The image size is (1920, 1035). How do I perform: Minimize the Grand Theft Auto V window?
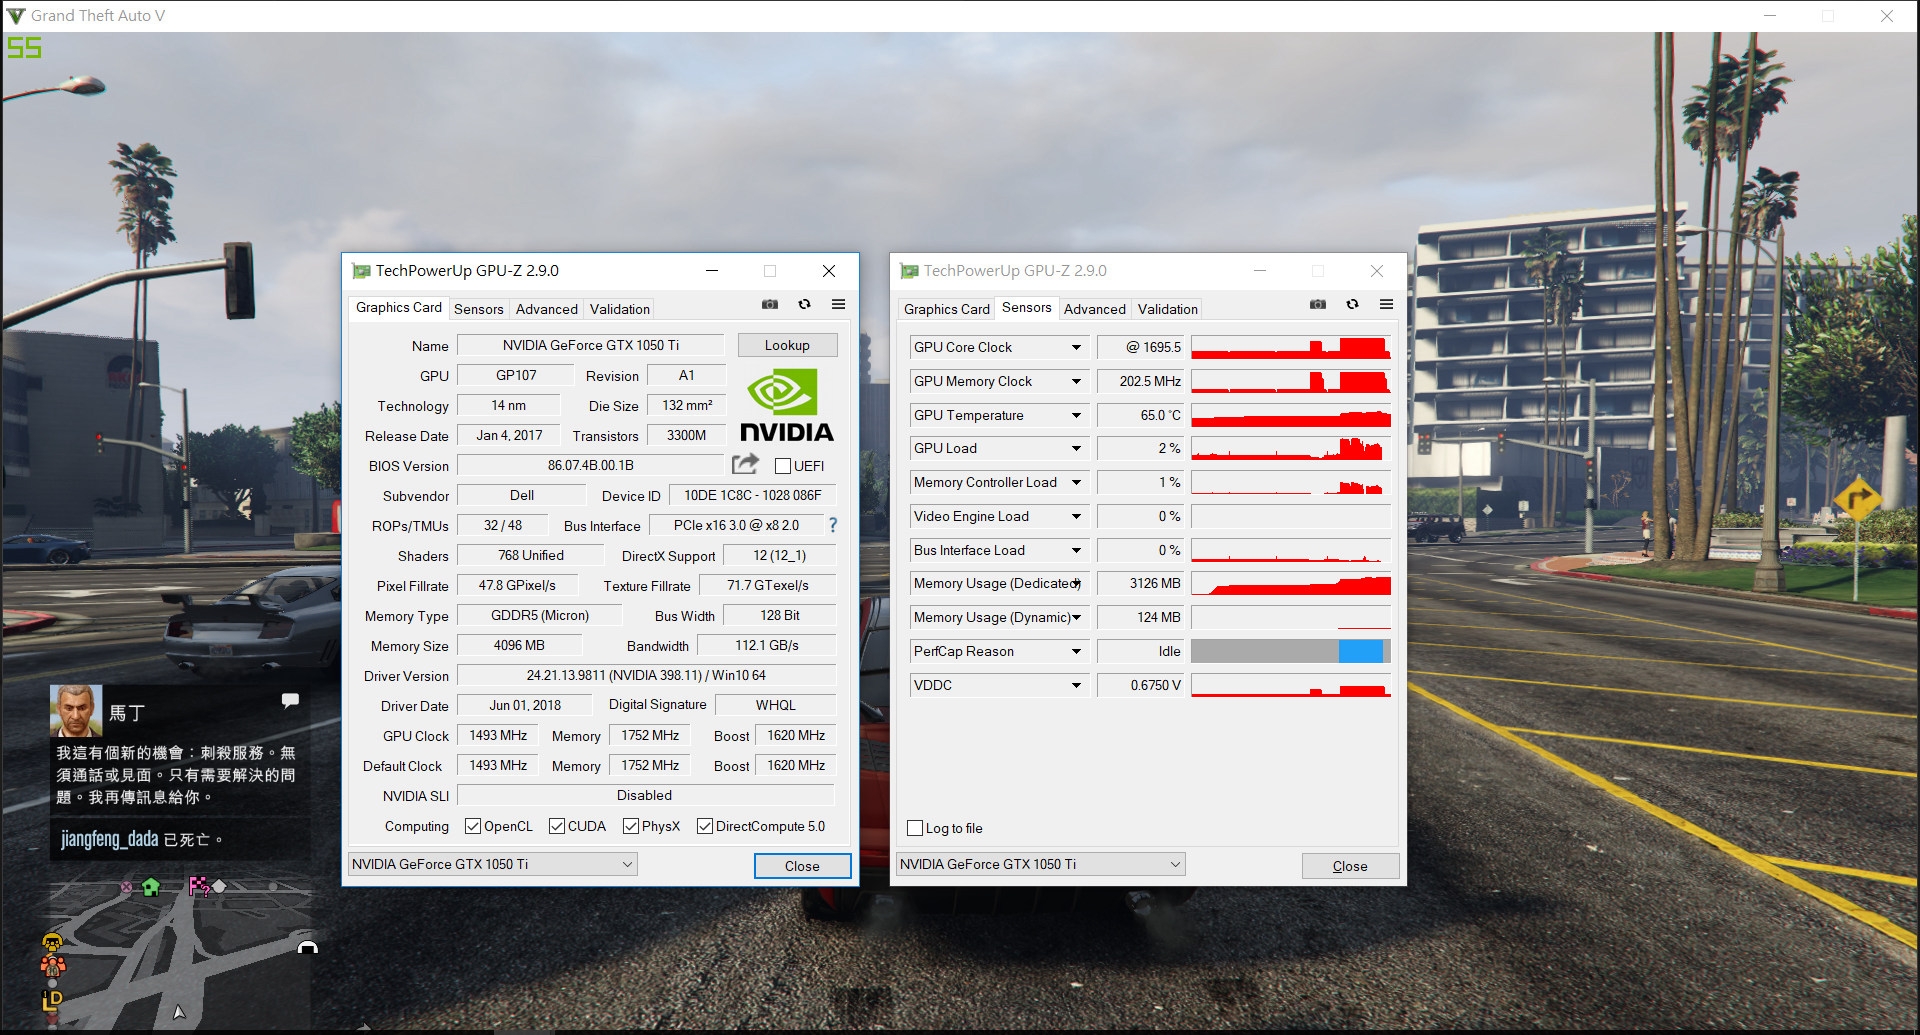(1769, 16)
